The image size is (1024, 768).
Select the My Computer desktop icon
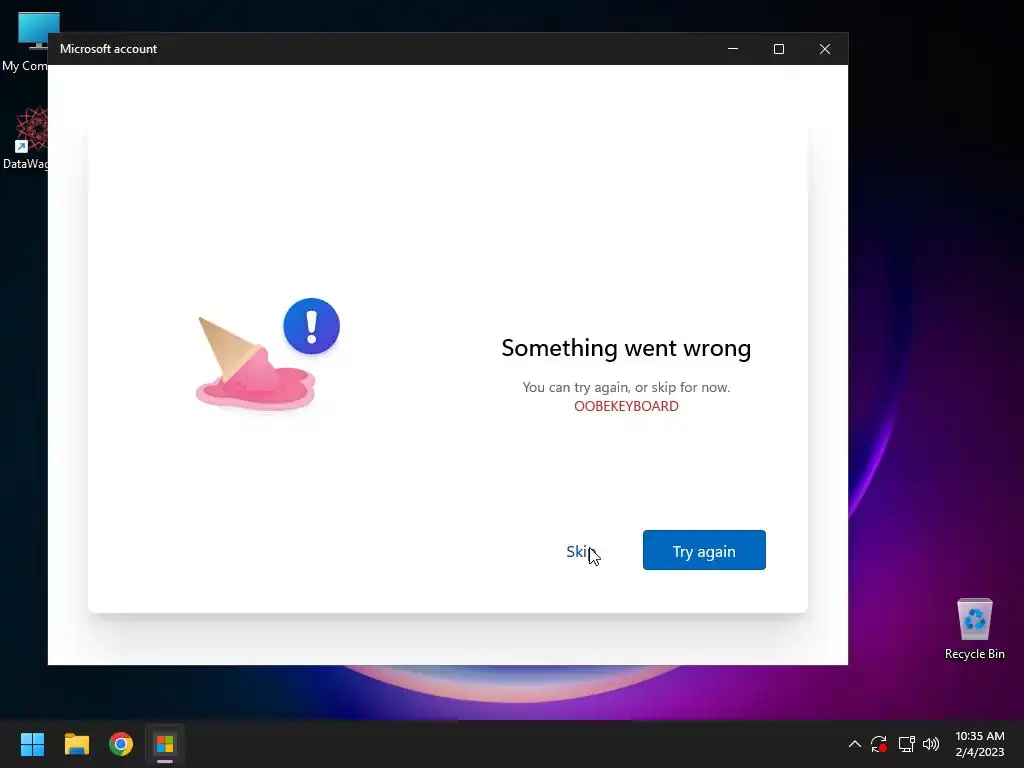[26, 42]
